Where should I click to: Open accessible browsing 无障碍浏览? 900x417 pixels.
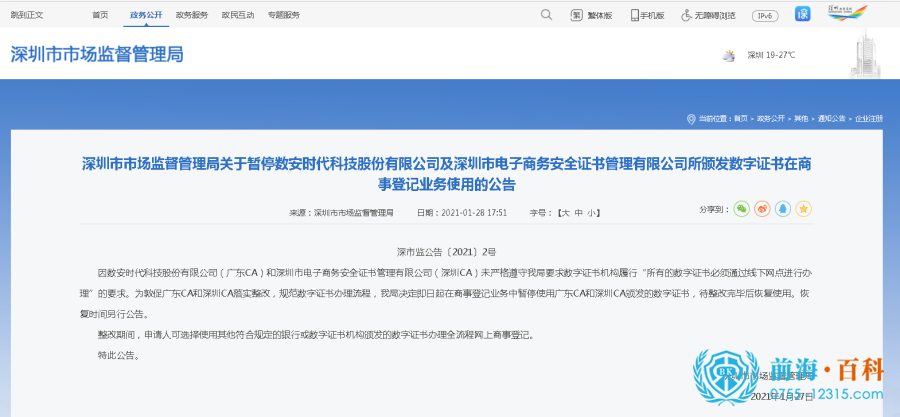[708, 15]
